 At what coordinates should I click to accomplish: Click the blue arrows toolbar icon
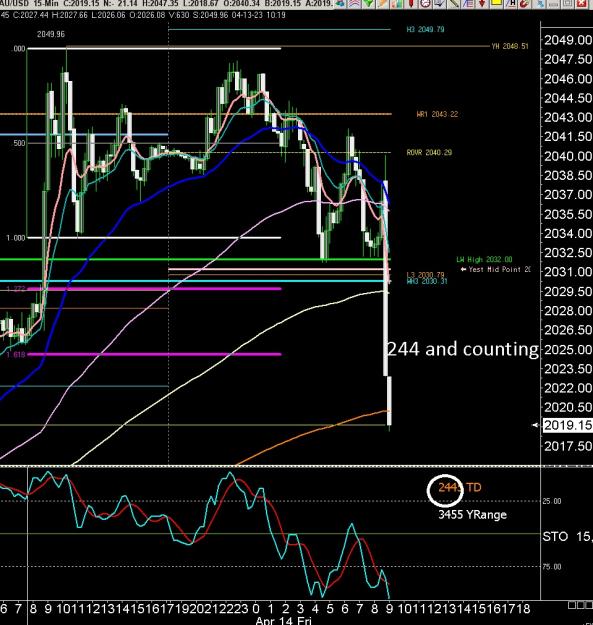point(340,4)
